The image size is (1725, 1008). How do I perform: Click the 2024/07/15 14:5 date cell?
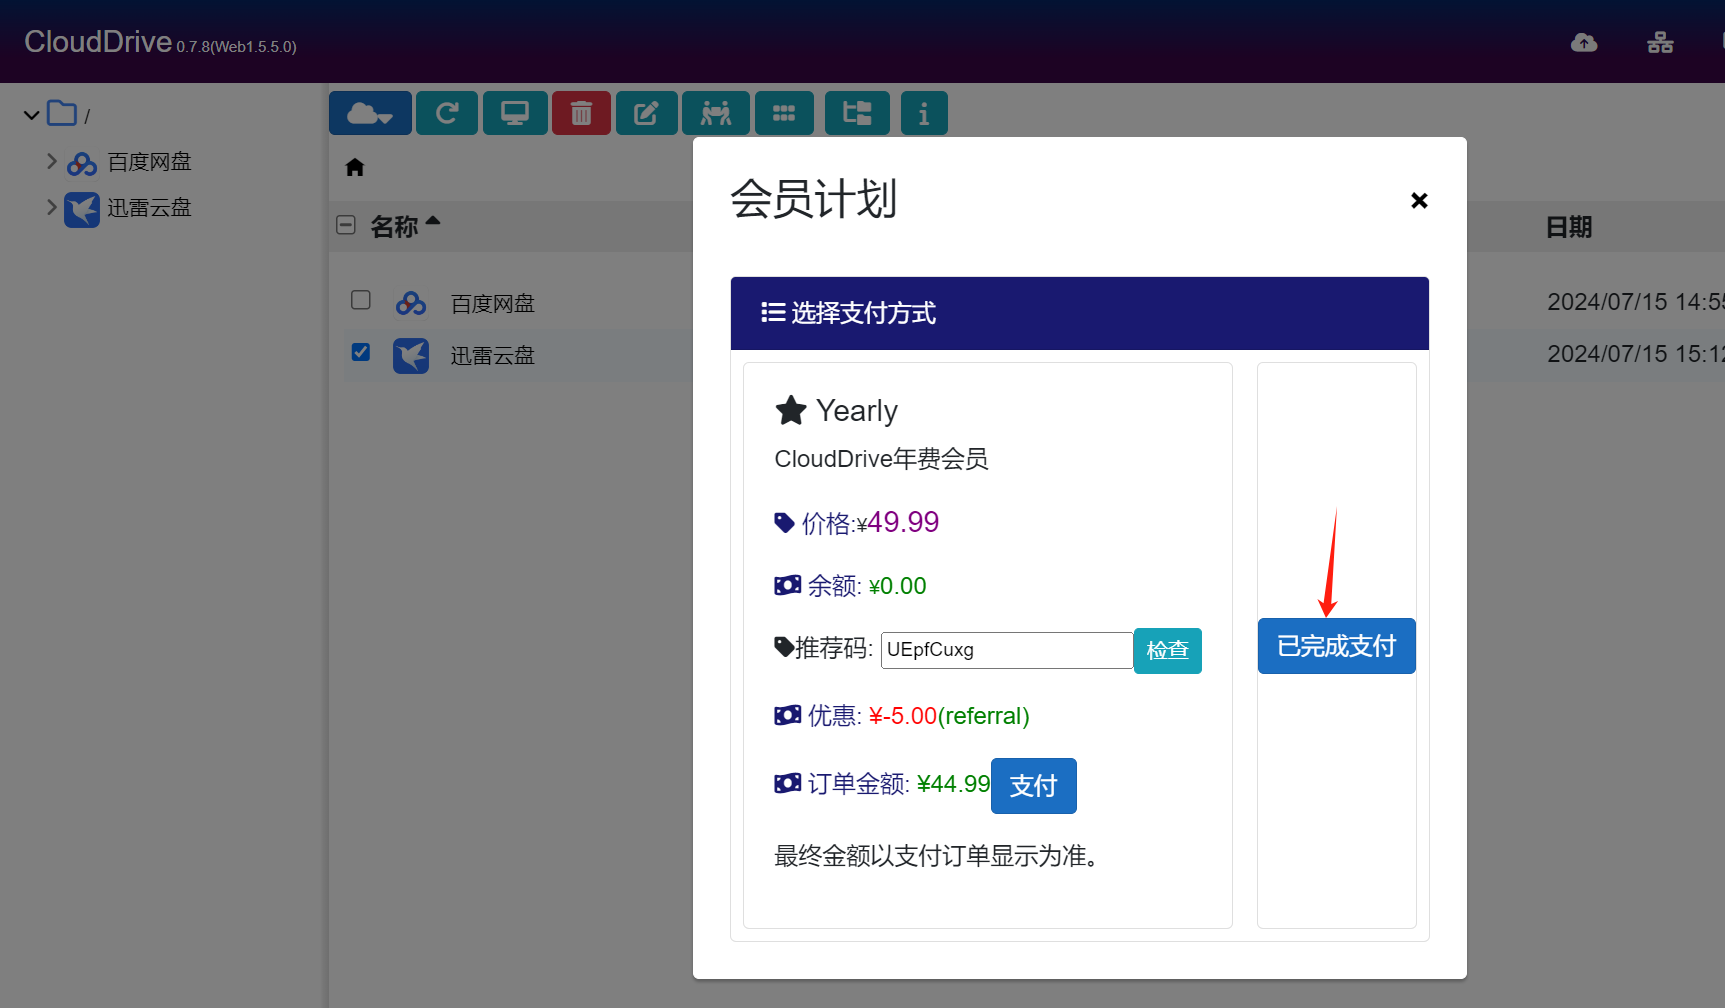click(1634, 302)
